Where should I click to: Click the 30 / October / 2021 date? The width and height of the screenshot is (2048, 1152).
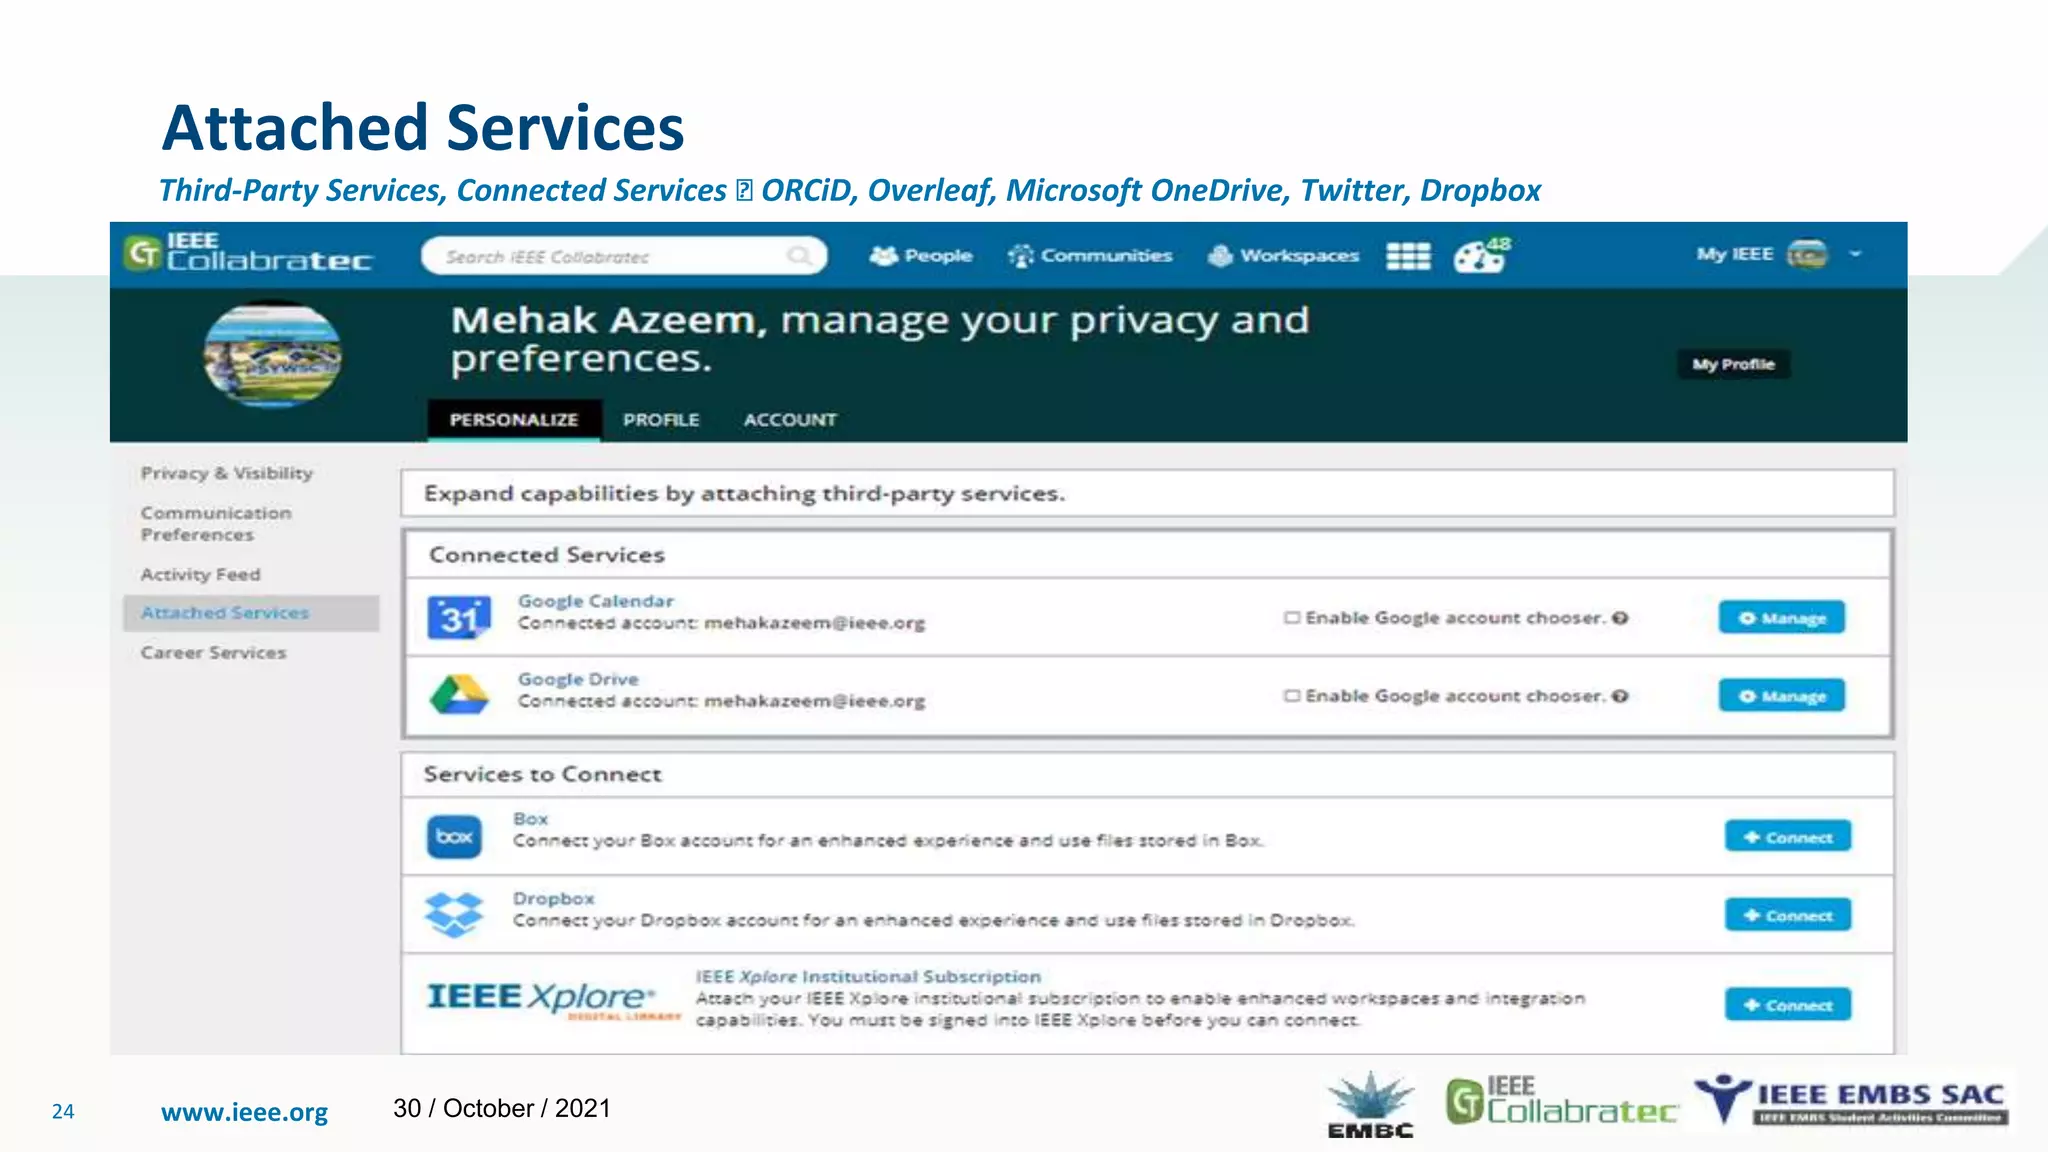(502, 1108)
